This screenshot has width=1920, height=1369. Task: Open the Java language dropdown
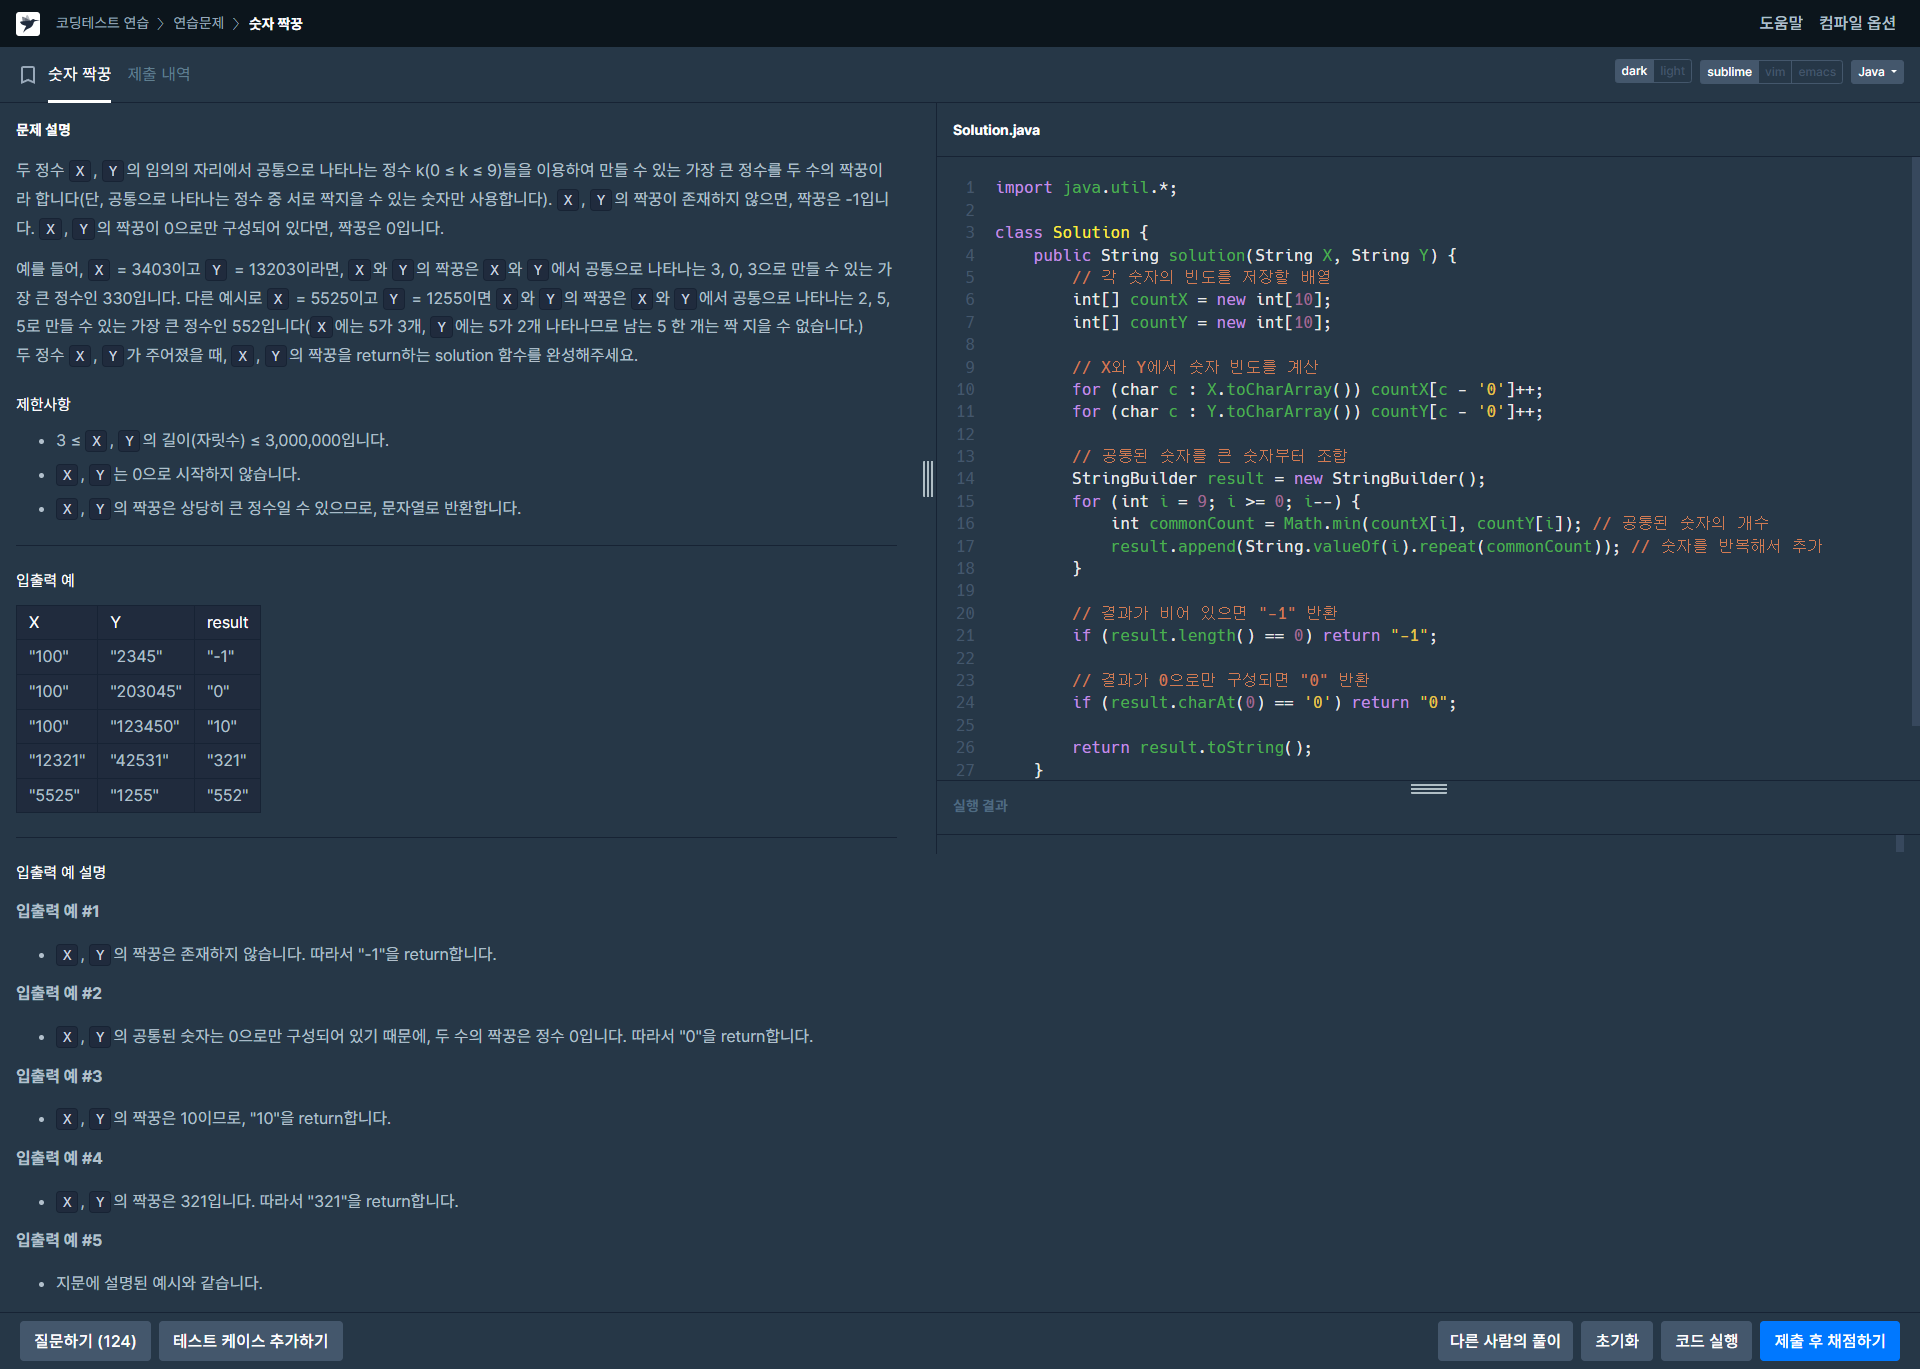(x=1876, y=72)
